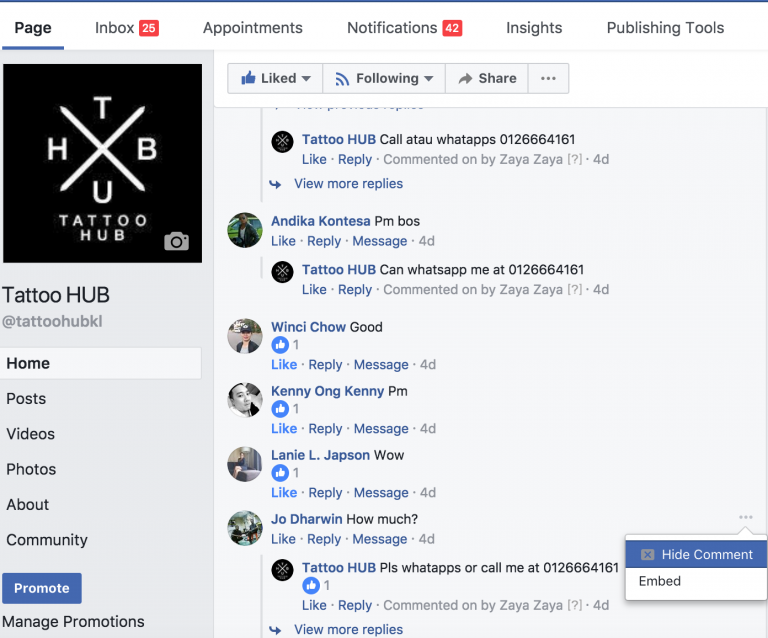768x638 pixels.
Task: Select Hide Comment in the popup menu
Action: 696,554
